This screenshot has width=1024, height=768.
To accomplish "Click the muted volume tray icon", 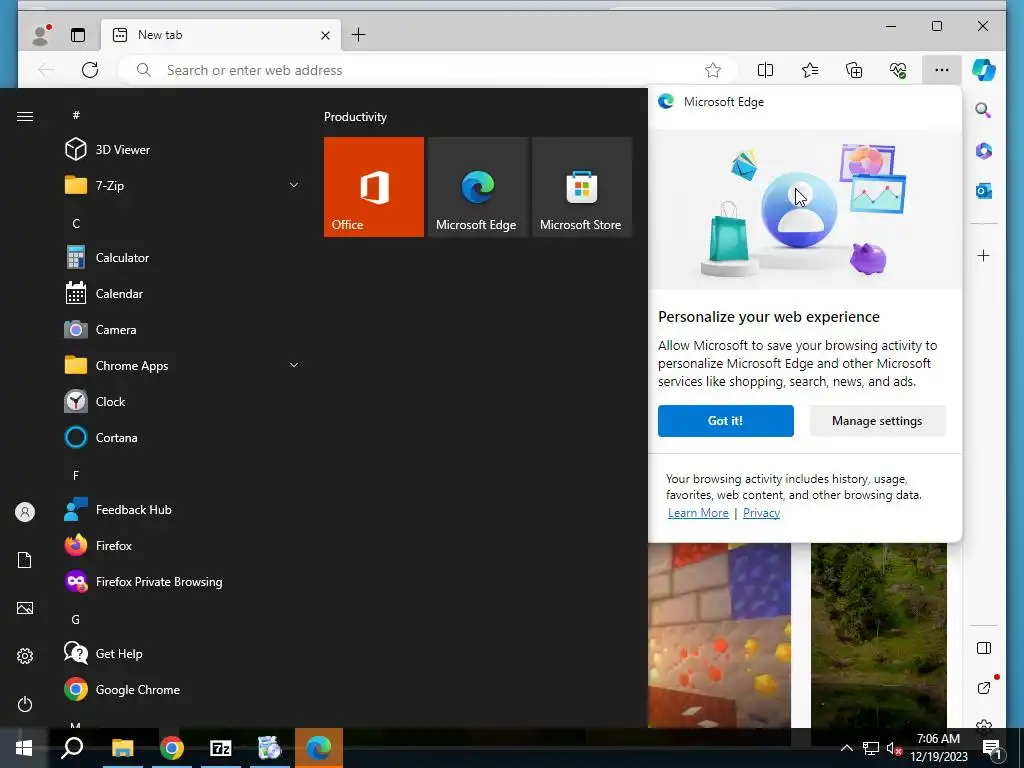I will (894, 748).
